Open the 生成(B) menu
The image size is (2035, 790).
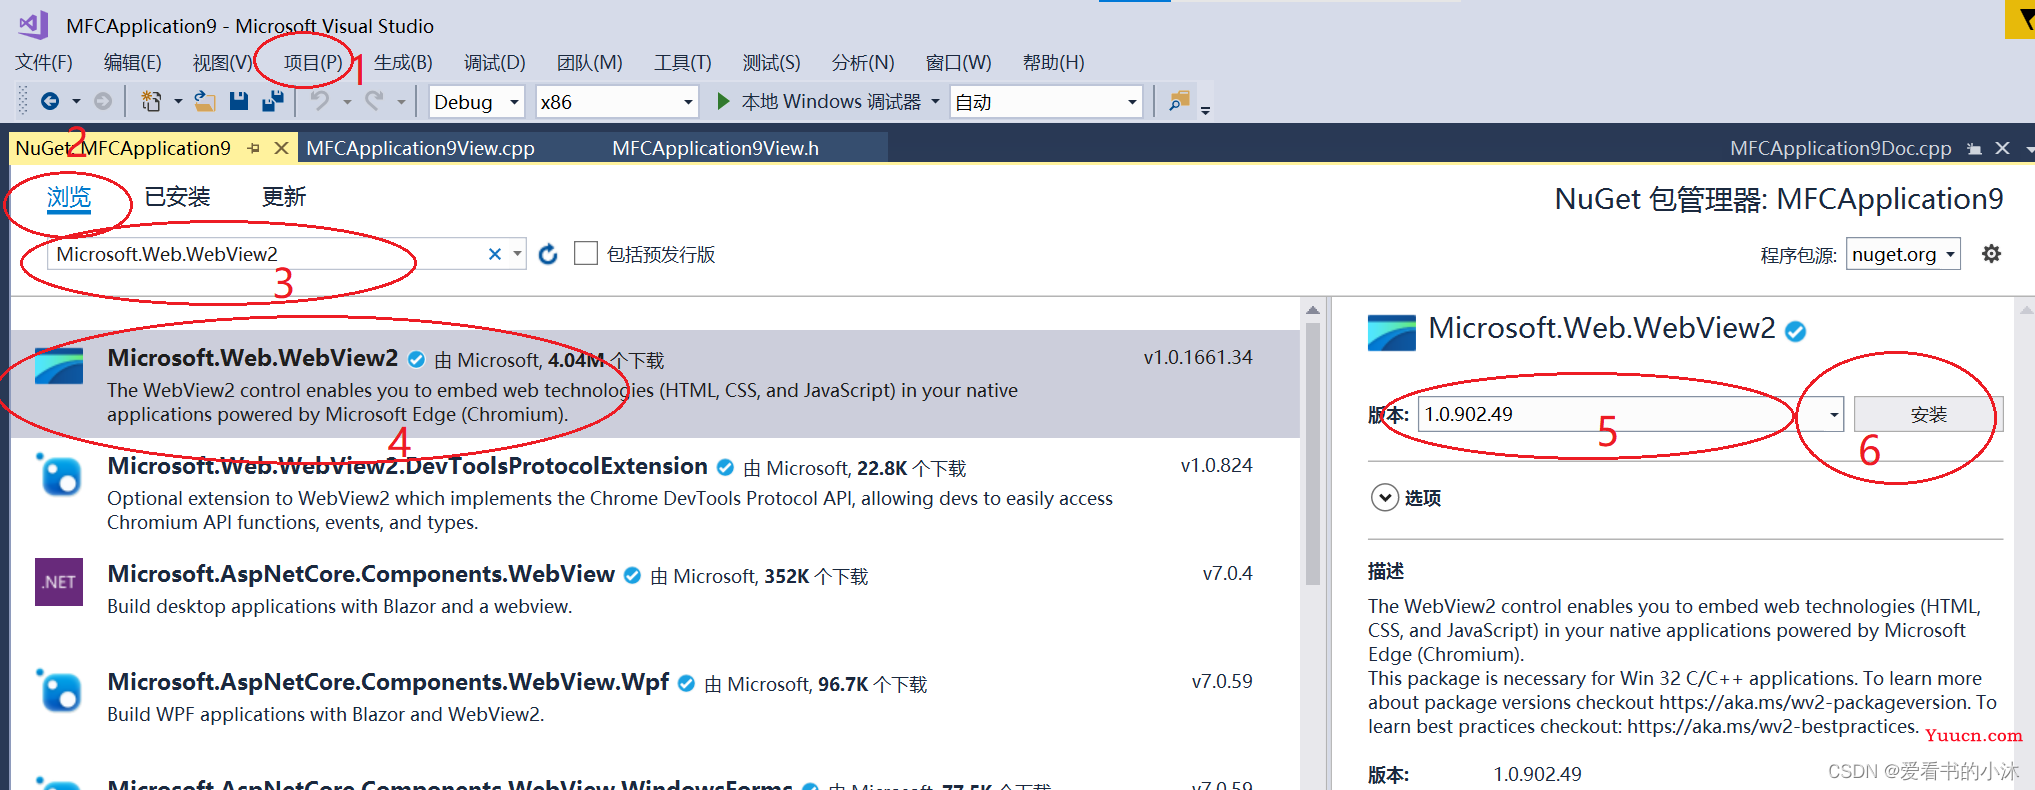tap(403, 62)
